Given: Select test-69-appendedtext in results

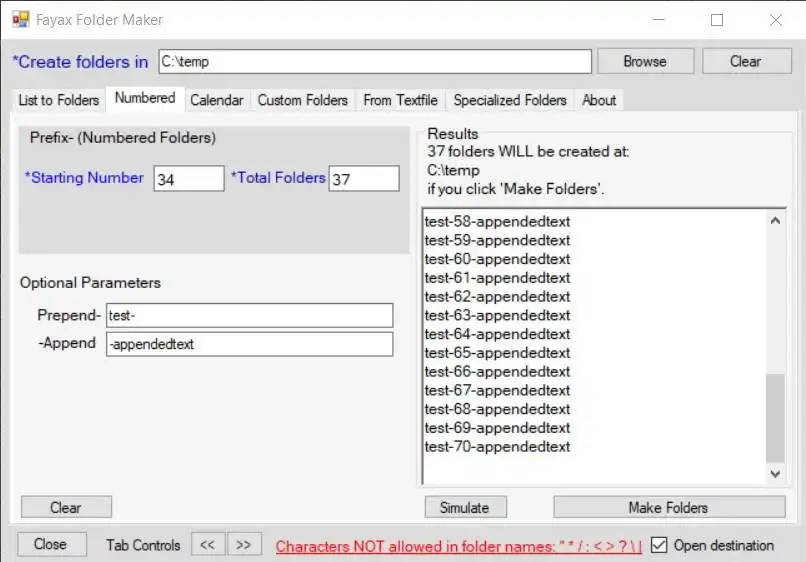Looking at the screenshot, I should pyautogui.click(x=497, y=428).
